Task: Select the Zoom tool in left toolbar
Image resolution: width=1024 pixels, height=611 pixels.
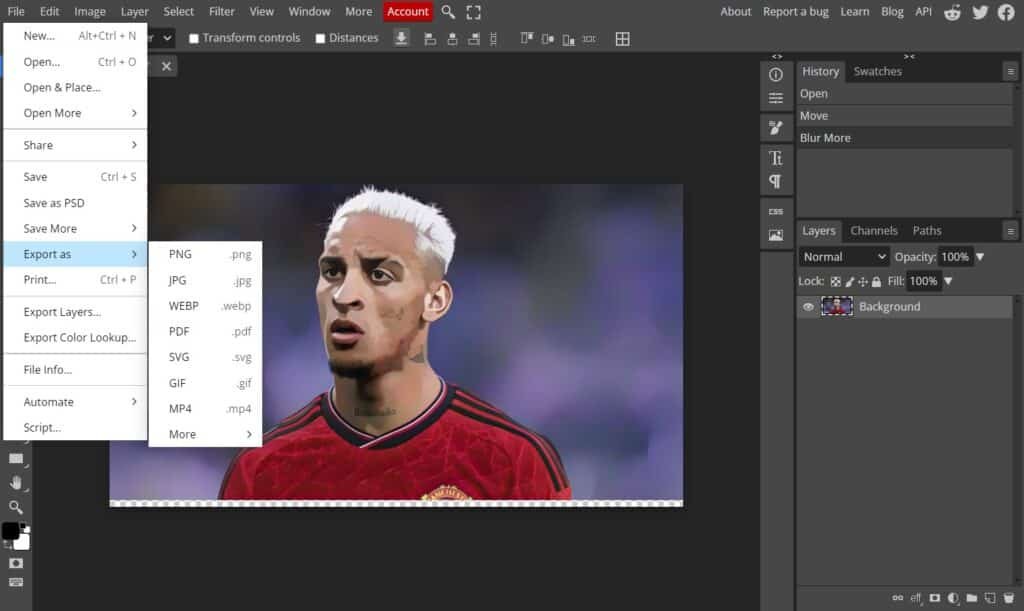Action: pos(15,507)
